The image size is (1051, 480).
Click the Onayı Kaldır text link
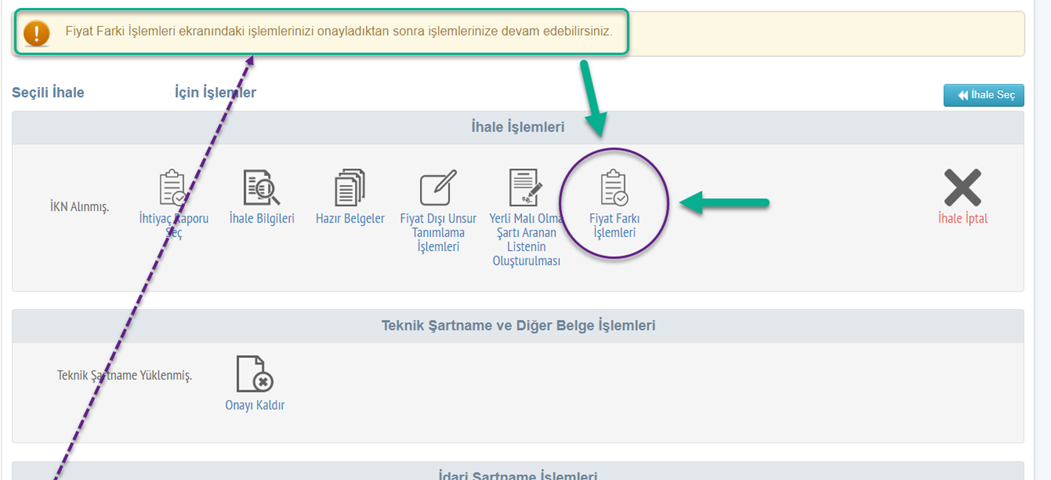pos(255,405)
